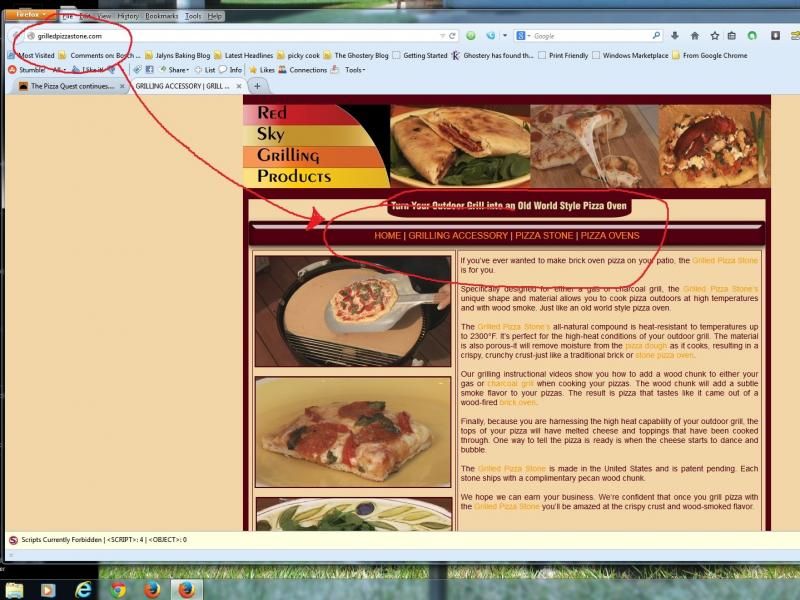Follow the pizza dough text link
This screenshot has width=800, height=600.
(646, 346)
